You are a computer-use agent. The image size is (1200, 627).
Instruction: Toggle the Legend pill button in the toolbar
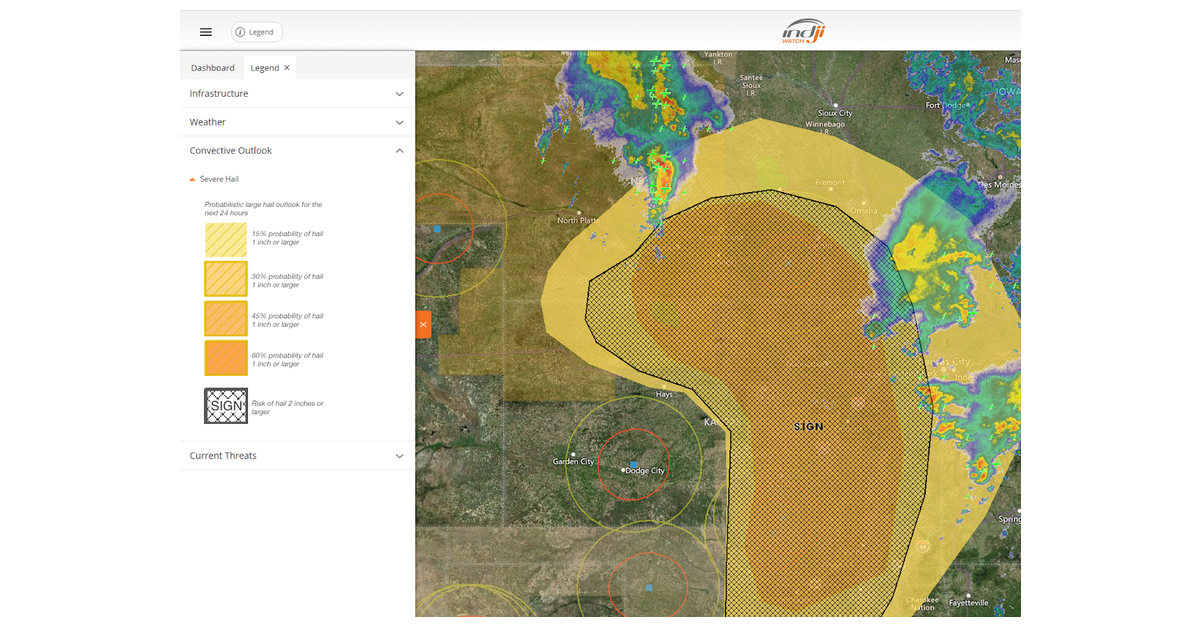256,31
